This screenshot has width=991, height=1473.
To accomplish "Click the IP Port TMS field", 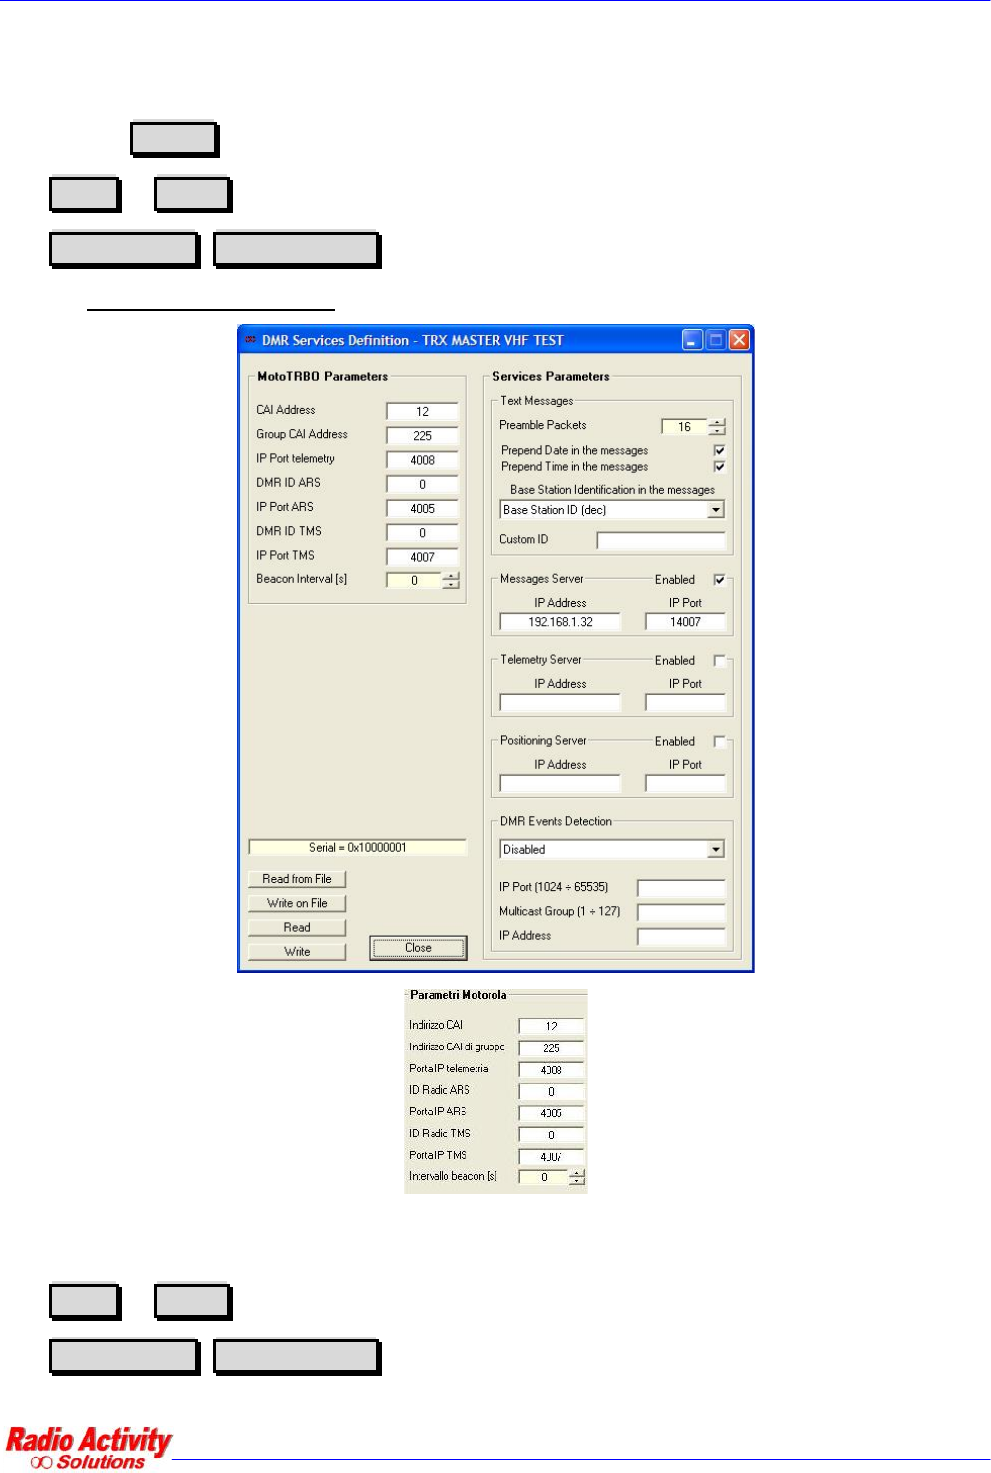I will tap(422, 557).
